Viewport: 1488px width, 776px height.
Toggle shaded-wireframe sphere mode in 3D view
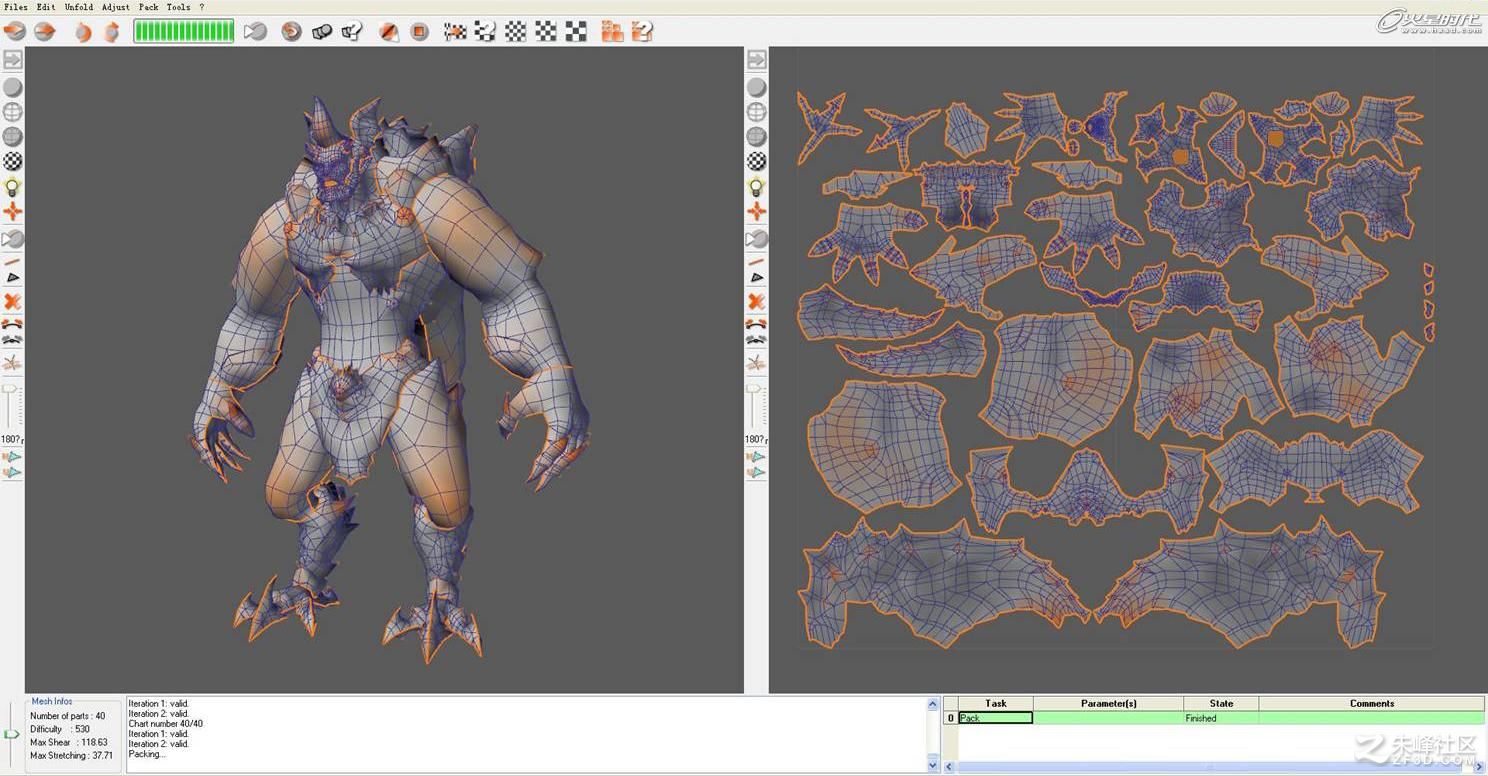pos(12,136)
